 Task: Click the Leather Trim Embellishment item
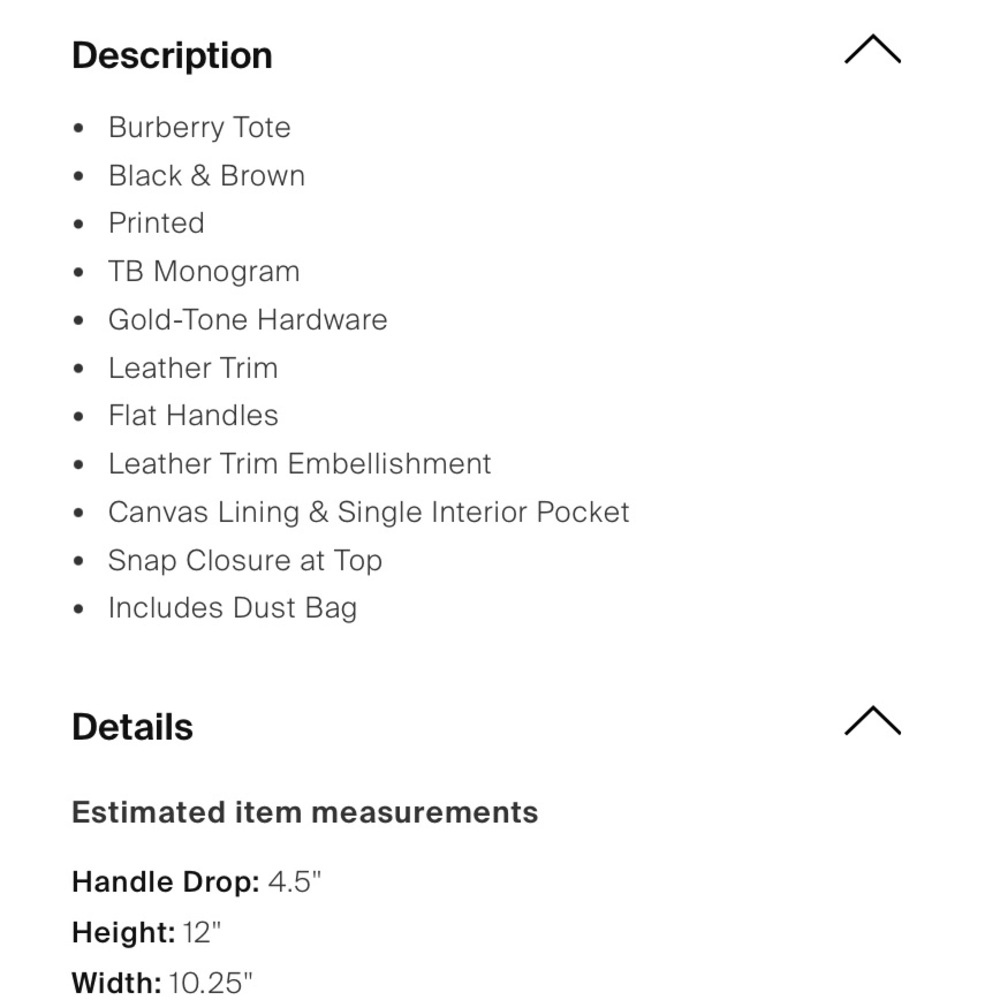click(300, 464)
